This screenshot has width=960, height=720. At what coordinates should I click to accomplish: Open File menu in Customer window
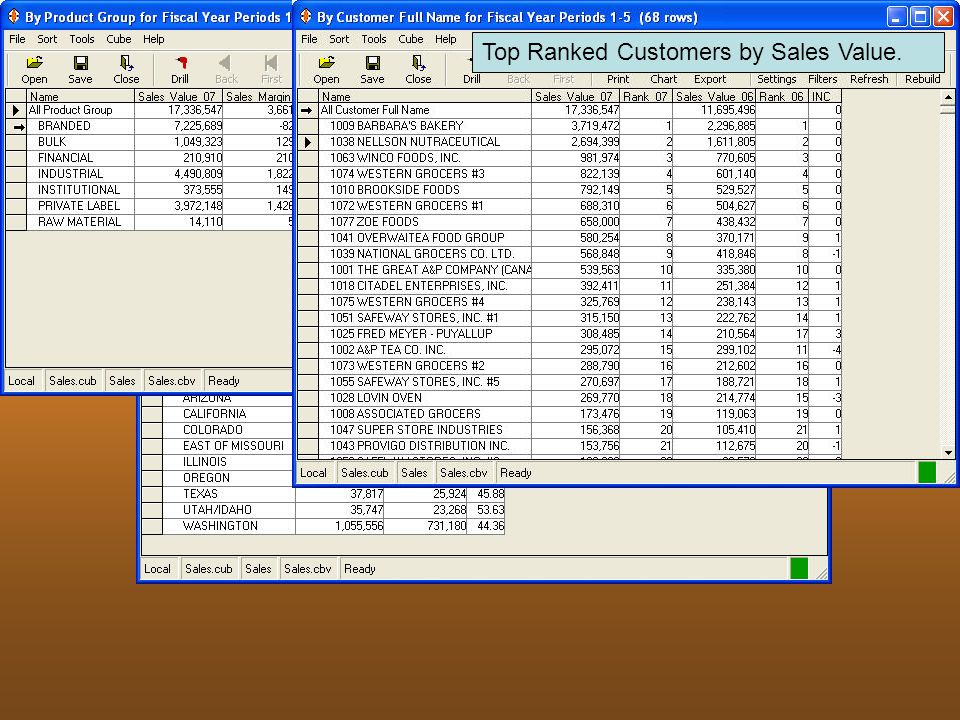(309, 39)
